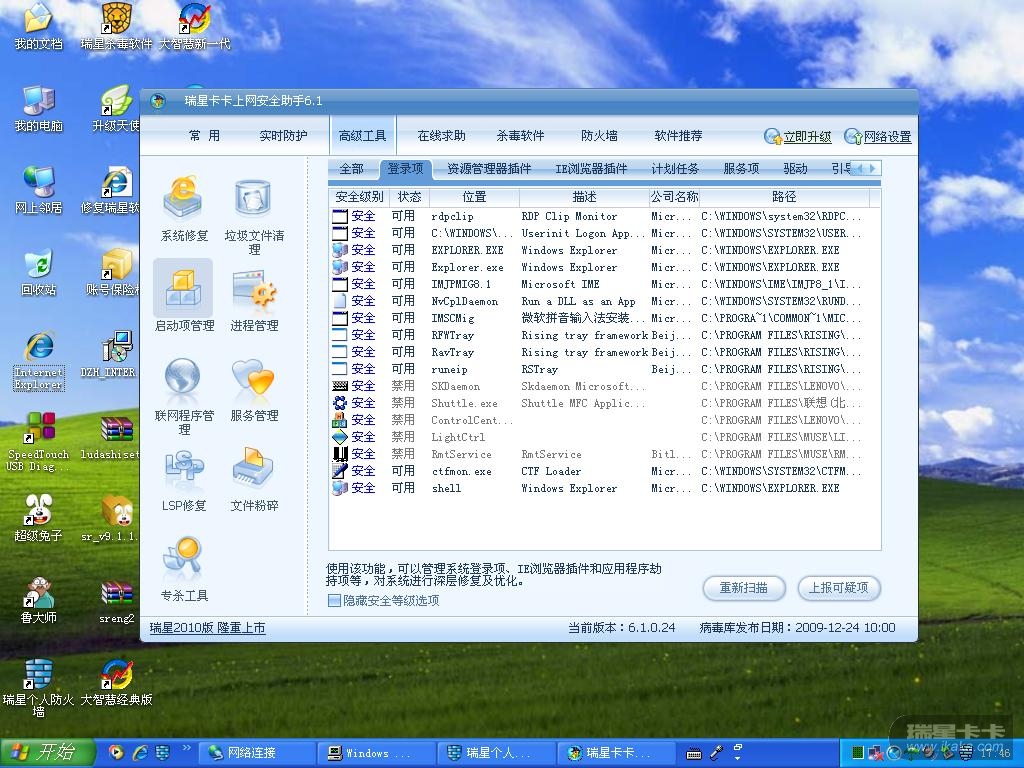
Task: Select 服务项 sub-tab
Action: [x=741, y=168]
